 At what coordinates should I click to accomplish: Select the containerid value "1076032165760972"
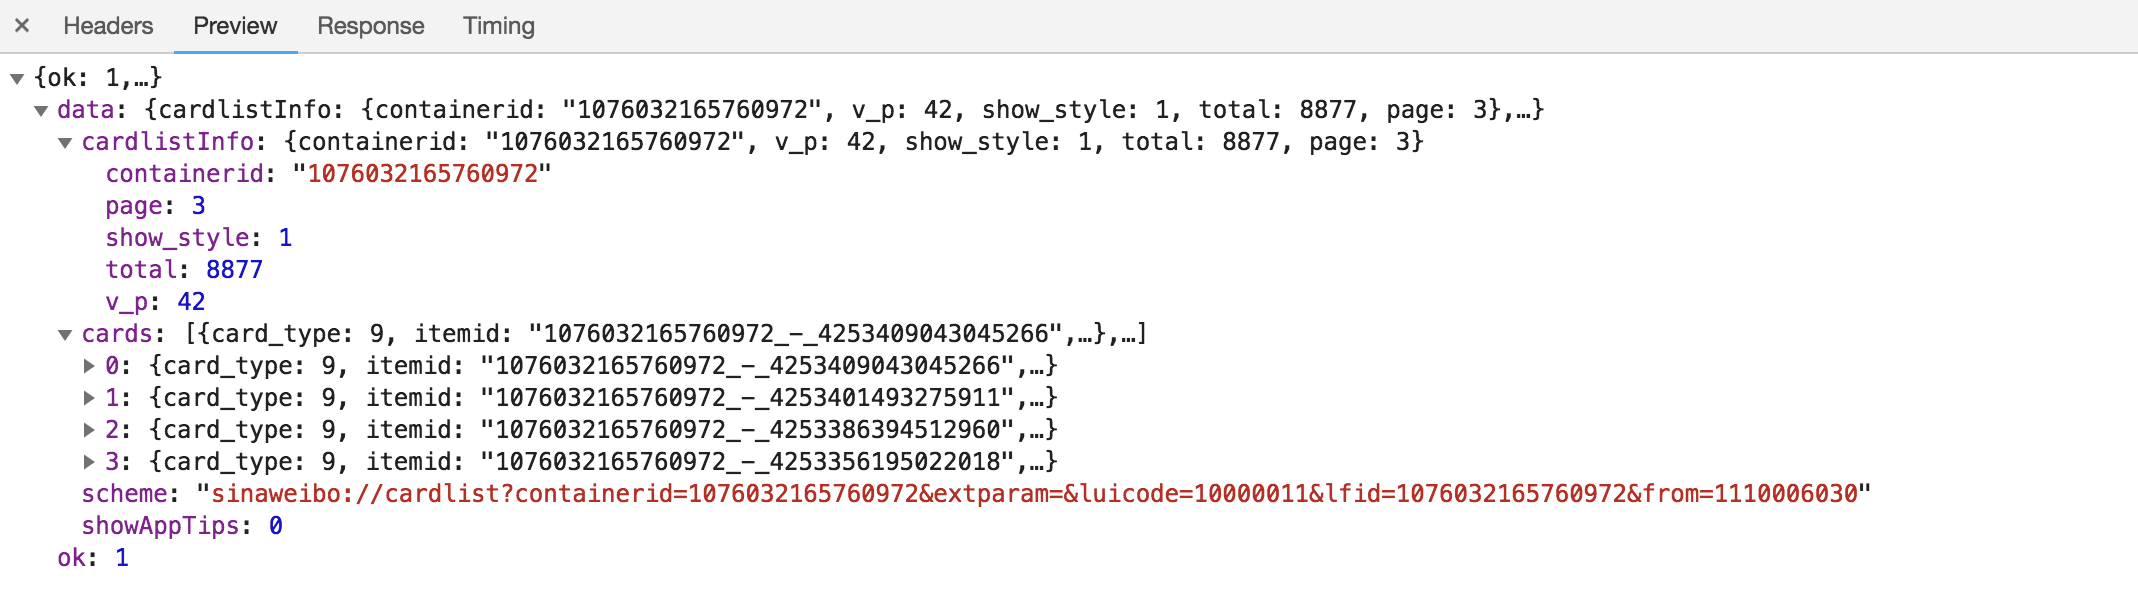coord(422,174)
